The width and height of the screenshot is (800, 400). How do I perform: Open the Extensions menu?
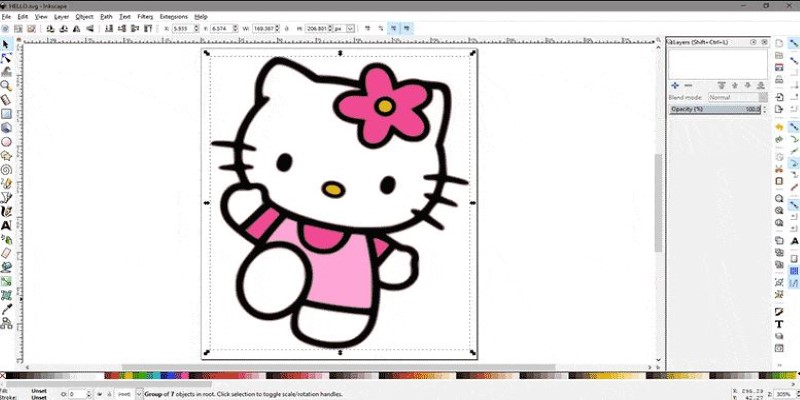[x=173, y=17]
